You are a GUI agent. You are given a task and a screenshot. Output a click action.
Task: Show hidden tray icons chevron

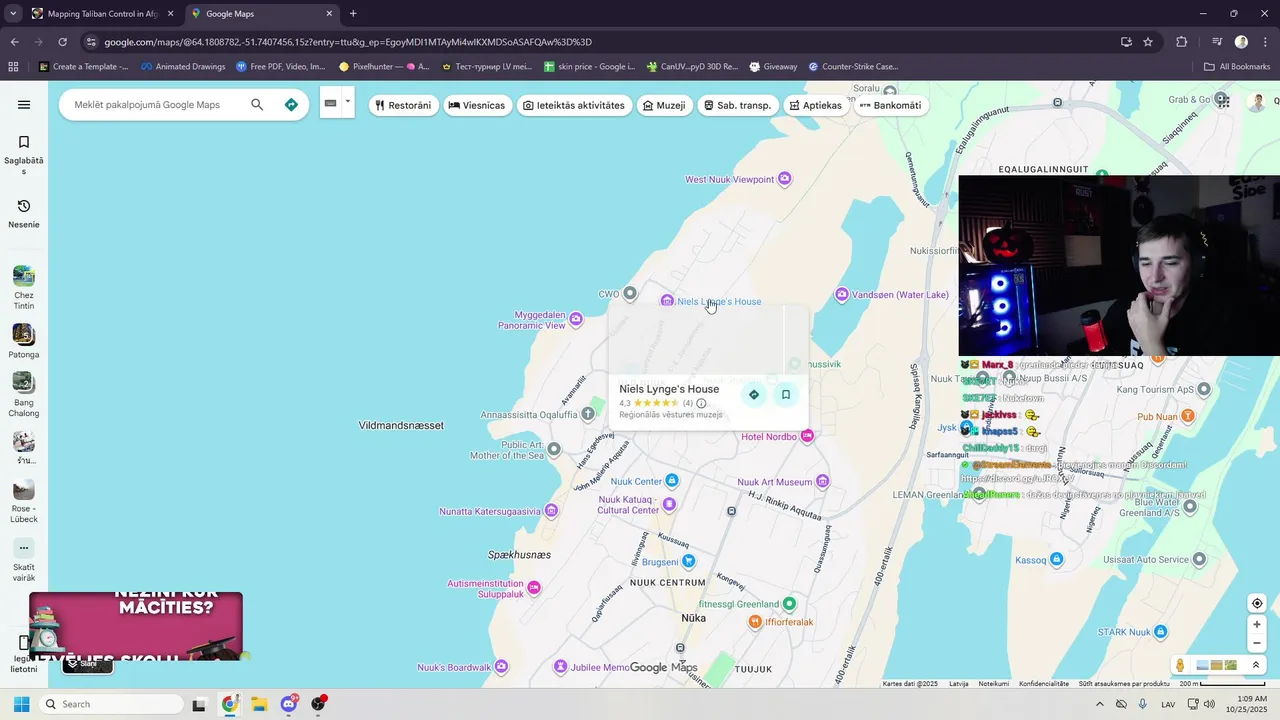click(1100, 704)
